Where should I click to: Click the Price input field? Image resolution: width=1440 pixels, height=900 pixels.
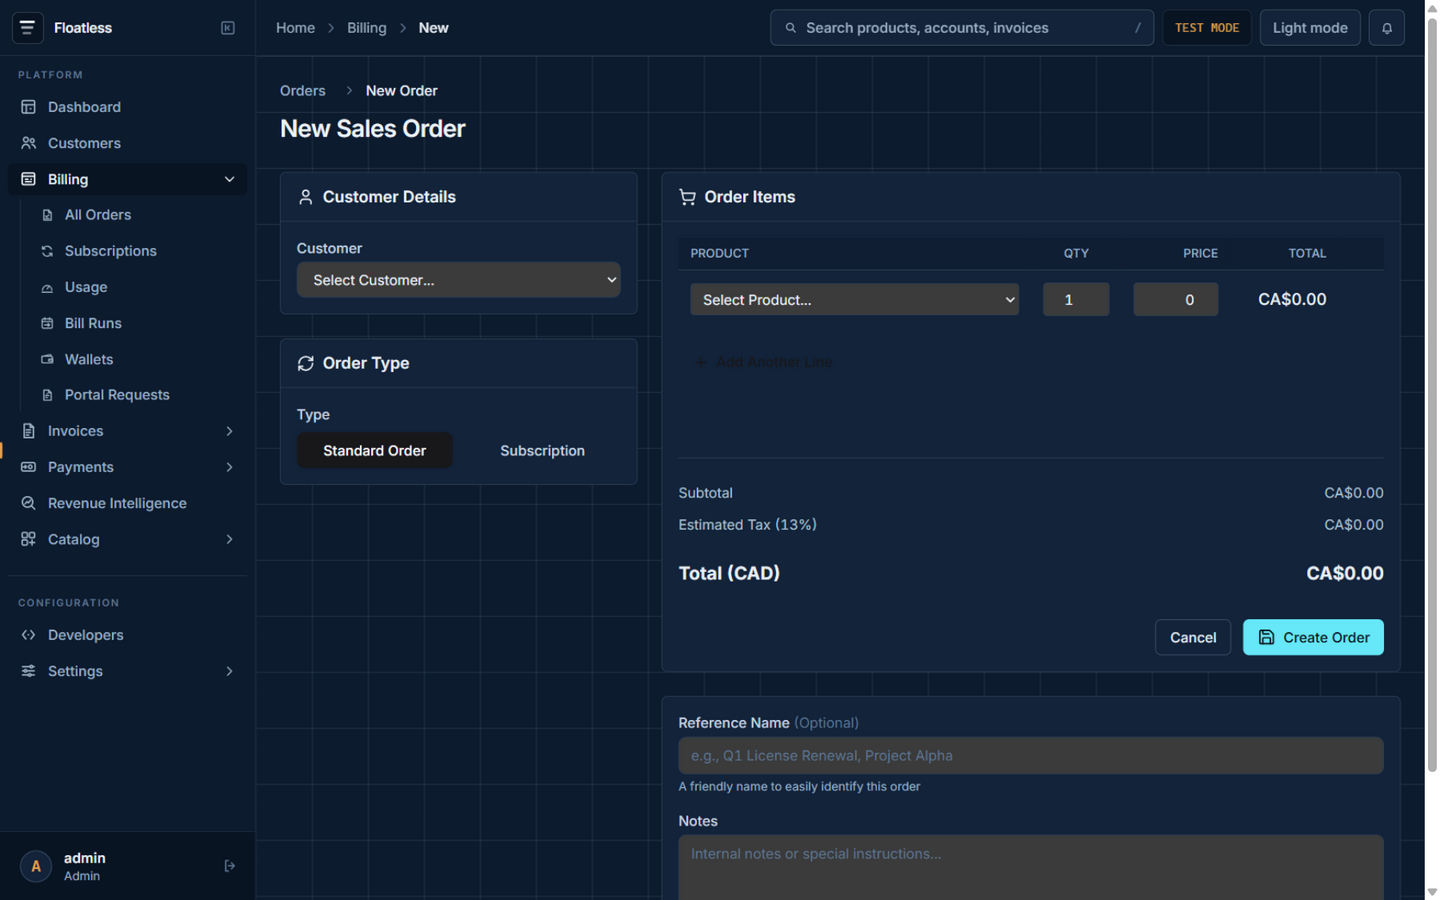pos(1175,300)
